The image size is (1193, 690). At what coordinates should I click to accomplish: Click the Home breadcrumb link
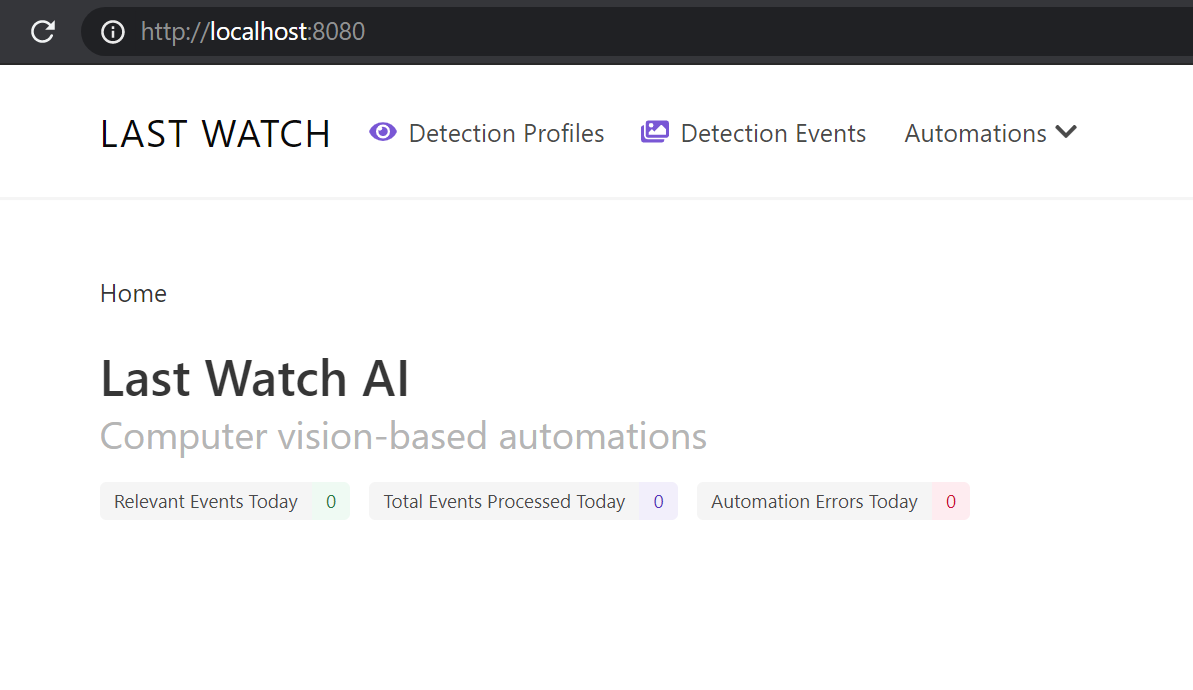coord(133,293)
